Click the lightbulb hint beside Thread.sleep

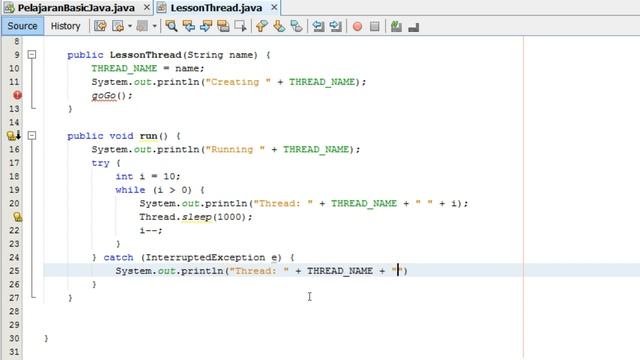[x=17, y=217]
